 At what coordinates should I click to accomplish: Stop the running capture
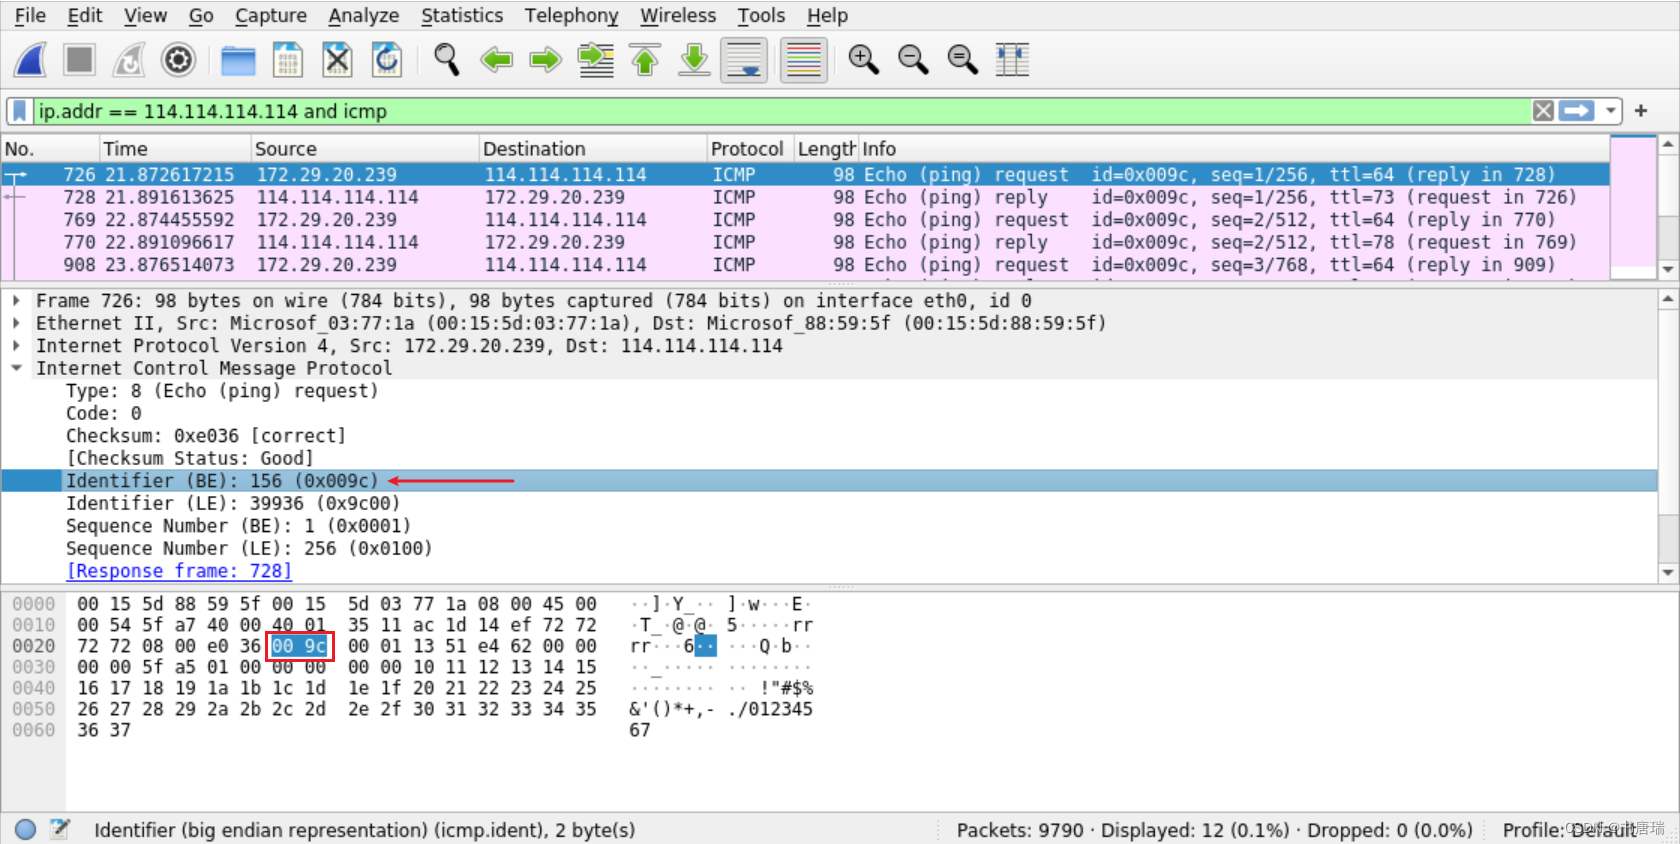[79, 60]
